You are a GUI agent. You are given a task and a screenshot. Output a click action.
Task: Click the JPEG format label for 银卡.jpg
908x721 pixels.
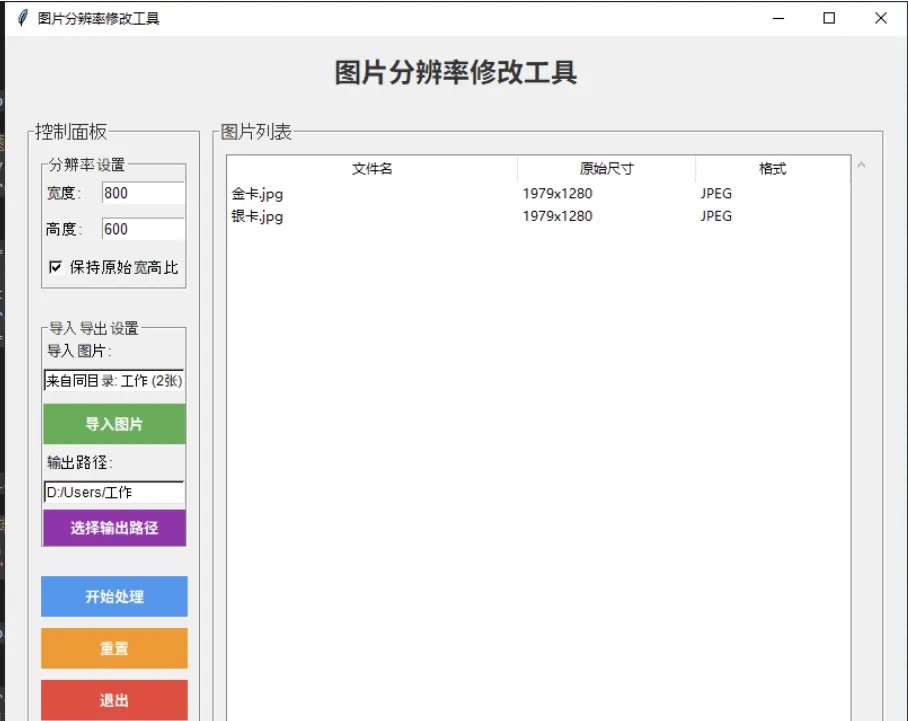715,216
